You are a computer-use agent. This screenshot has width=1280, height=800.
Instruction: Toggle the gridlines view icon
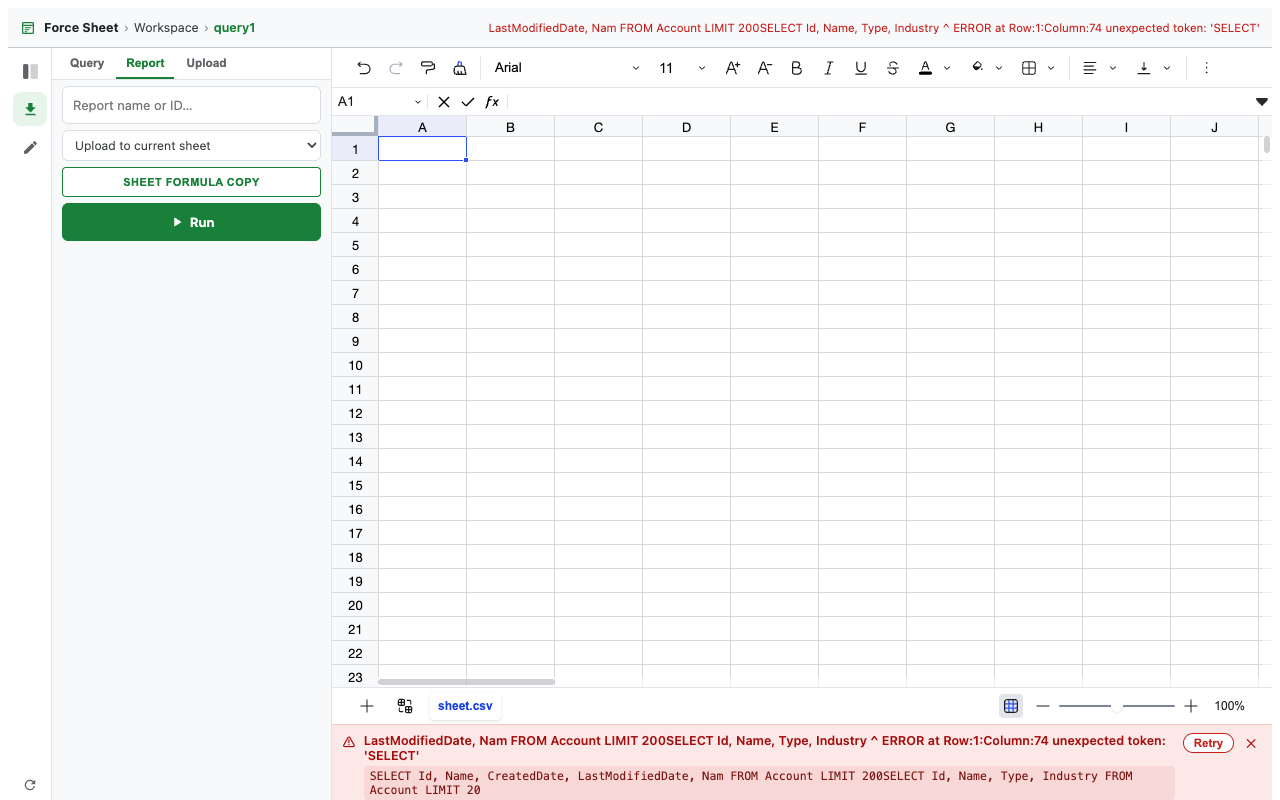point(1011,706)
